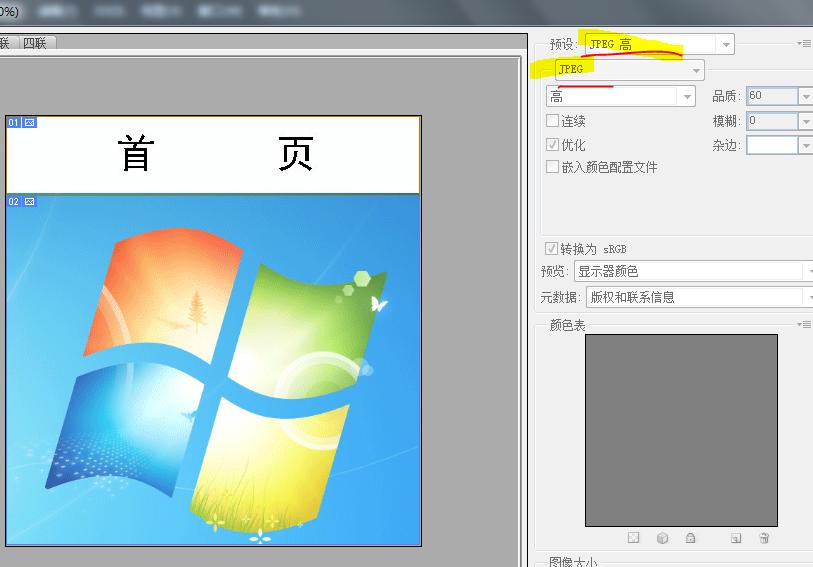Click the web-shift cube icon under color table
This screenshot has width=813, height=567.
(662, 538)
